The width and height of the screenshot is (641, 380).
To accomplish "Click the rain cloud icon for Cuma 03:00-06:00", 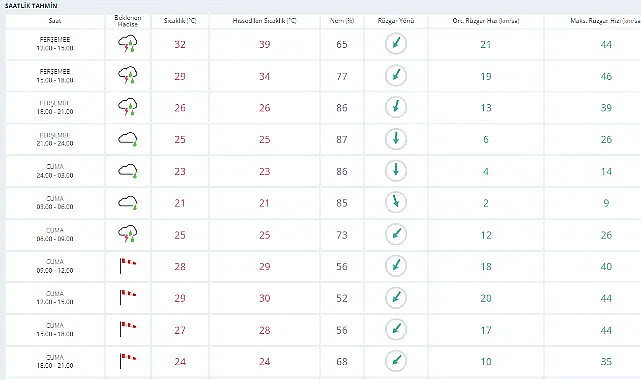I will click(128, 203).
